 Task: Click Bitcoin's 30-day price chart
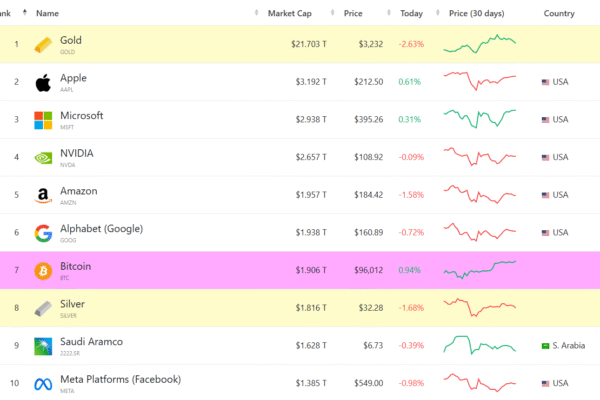pos(479,270)
